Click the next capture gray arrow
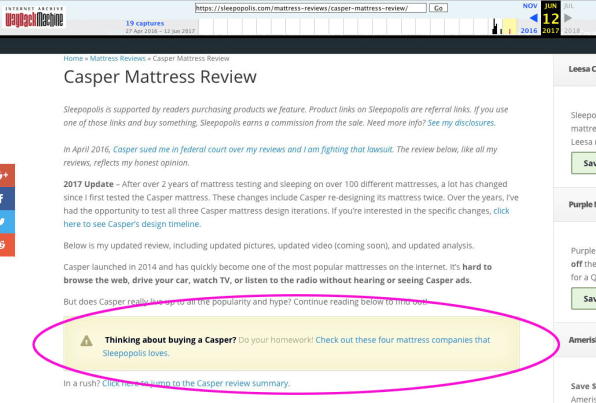596x403 pixels. click(568, 18)
